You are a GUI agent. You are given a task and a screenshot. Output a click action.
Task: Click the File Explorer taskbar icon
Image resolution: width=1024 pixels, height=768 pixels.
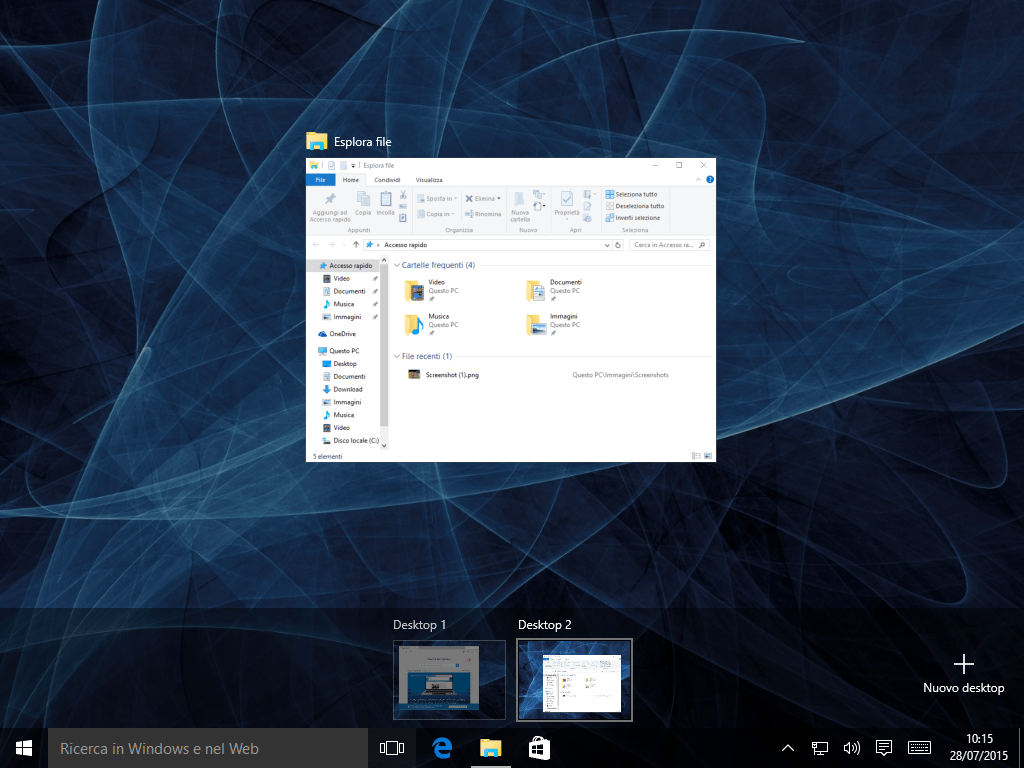point(490,748)
